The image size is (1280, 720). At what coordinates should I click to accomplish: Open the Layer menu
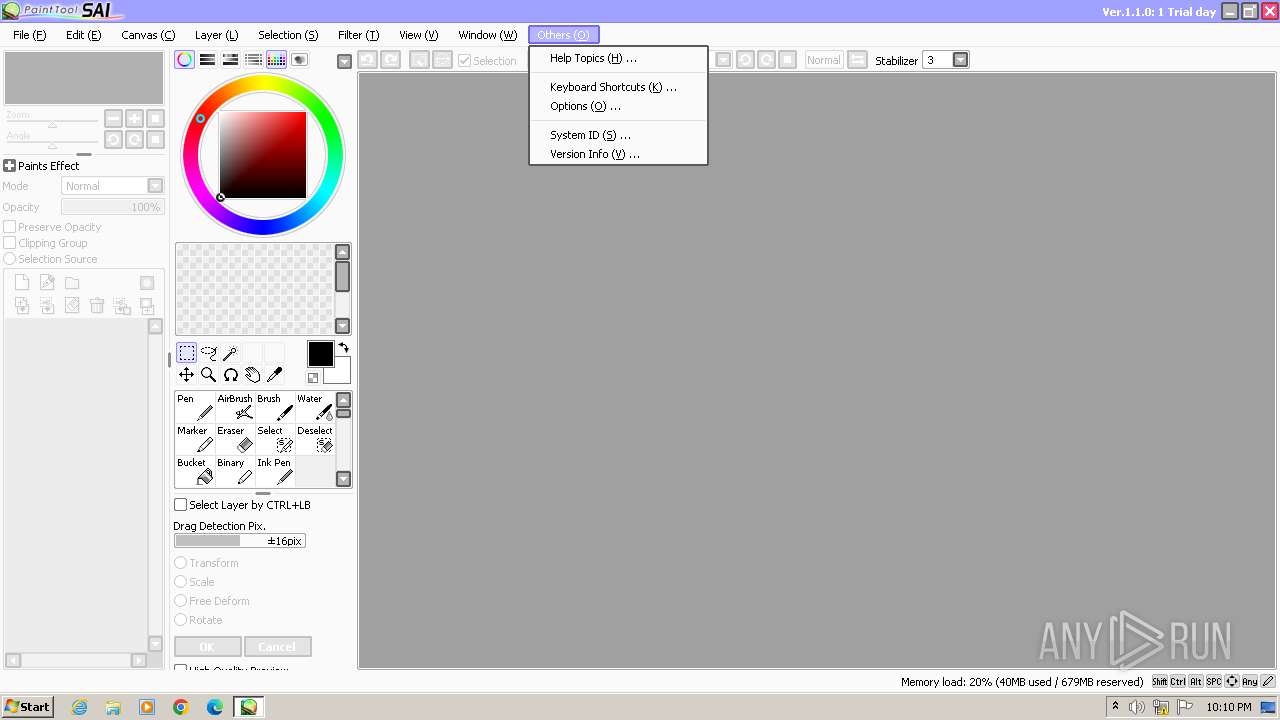click(216, 35)
